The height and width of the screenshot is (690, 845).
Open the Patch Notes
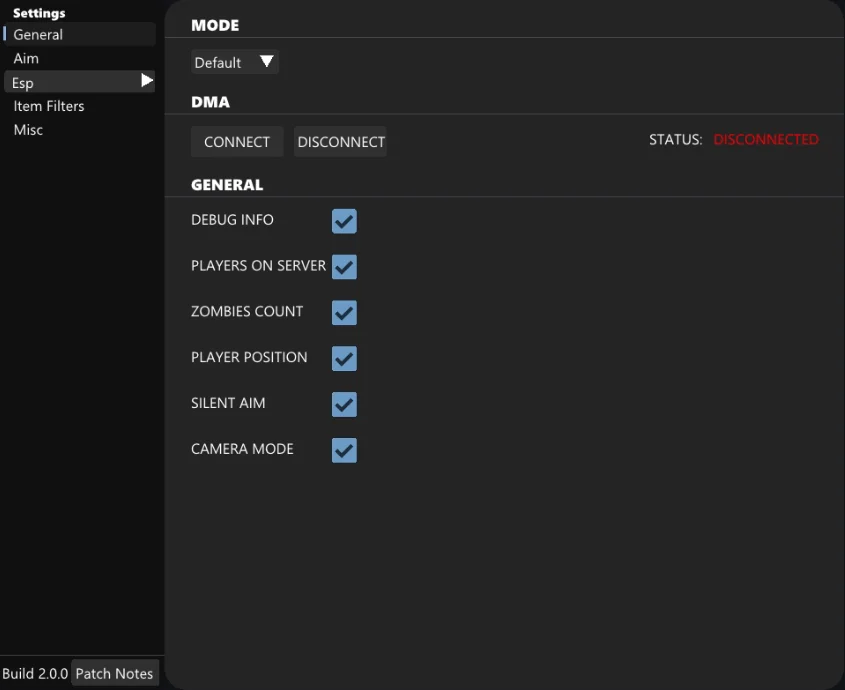115,673
